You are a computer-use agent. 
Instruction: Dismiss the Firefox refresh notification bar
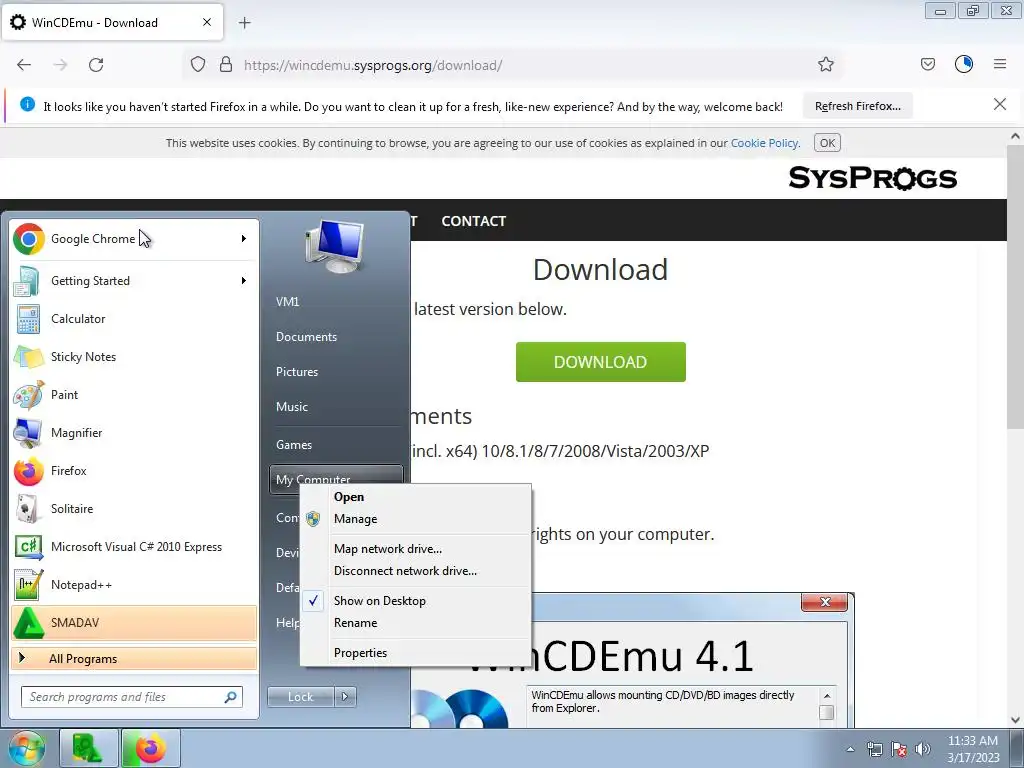(999, 104)
